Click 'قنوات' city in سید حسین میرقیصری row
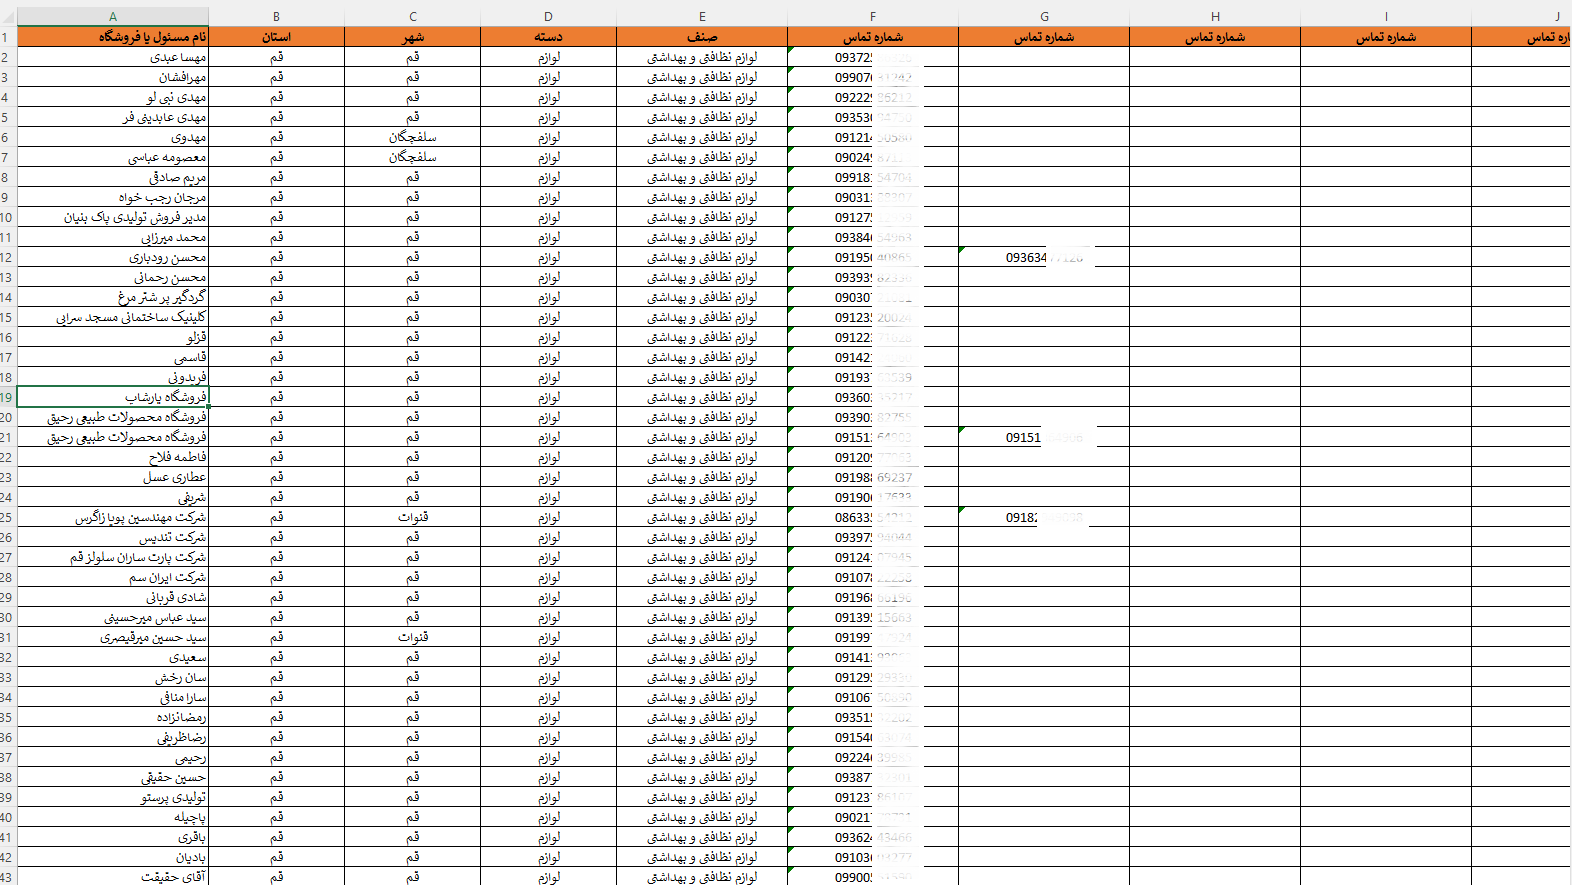This screenshot has width=1572, height=885. [x=413, y=637]
